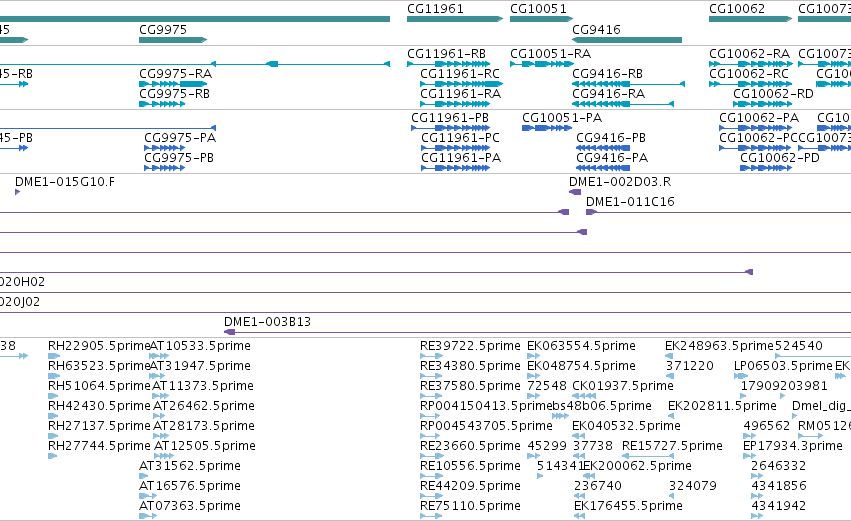The width and height of the screenshot is (851, 521).
Task: Click purple arrow under DME1-002D03.R
Action: point(575,192)
